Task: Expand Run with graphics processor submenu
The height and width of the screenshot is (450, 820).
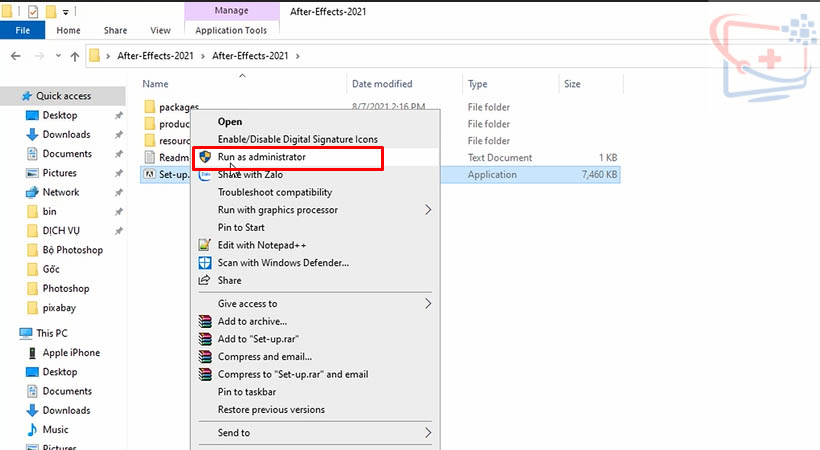Action: (428, 210)
